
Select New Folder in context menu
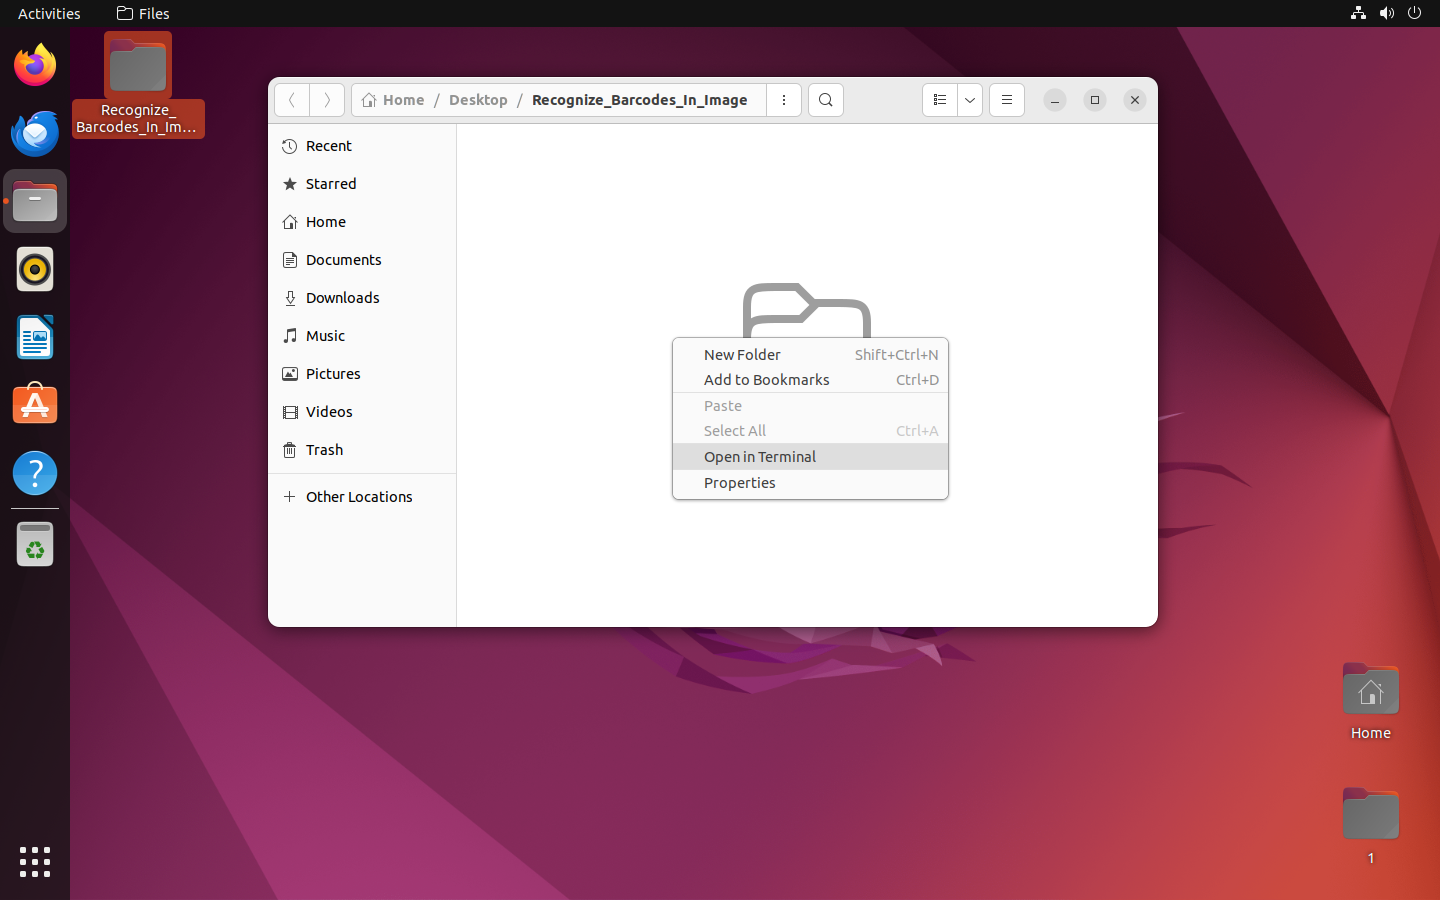(x=742, y=355)
